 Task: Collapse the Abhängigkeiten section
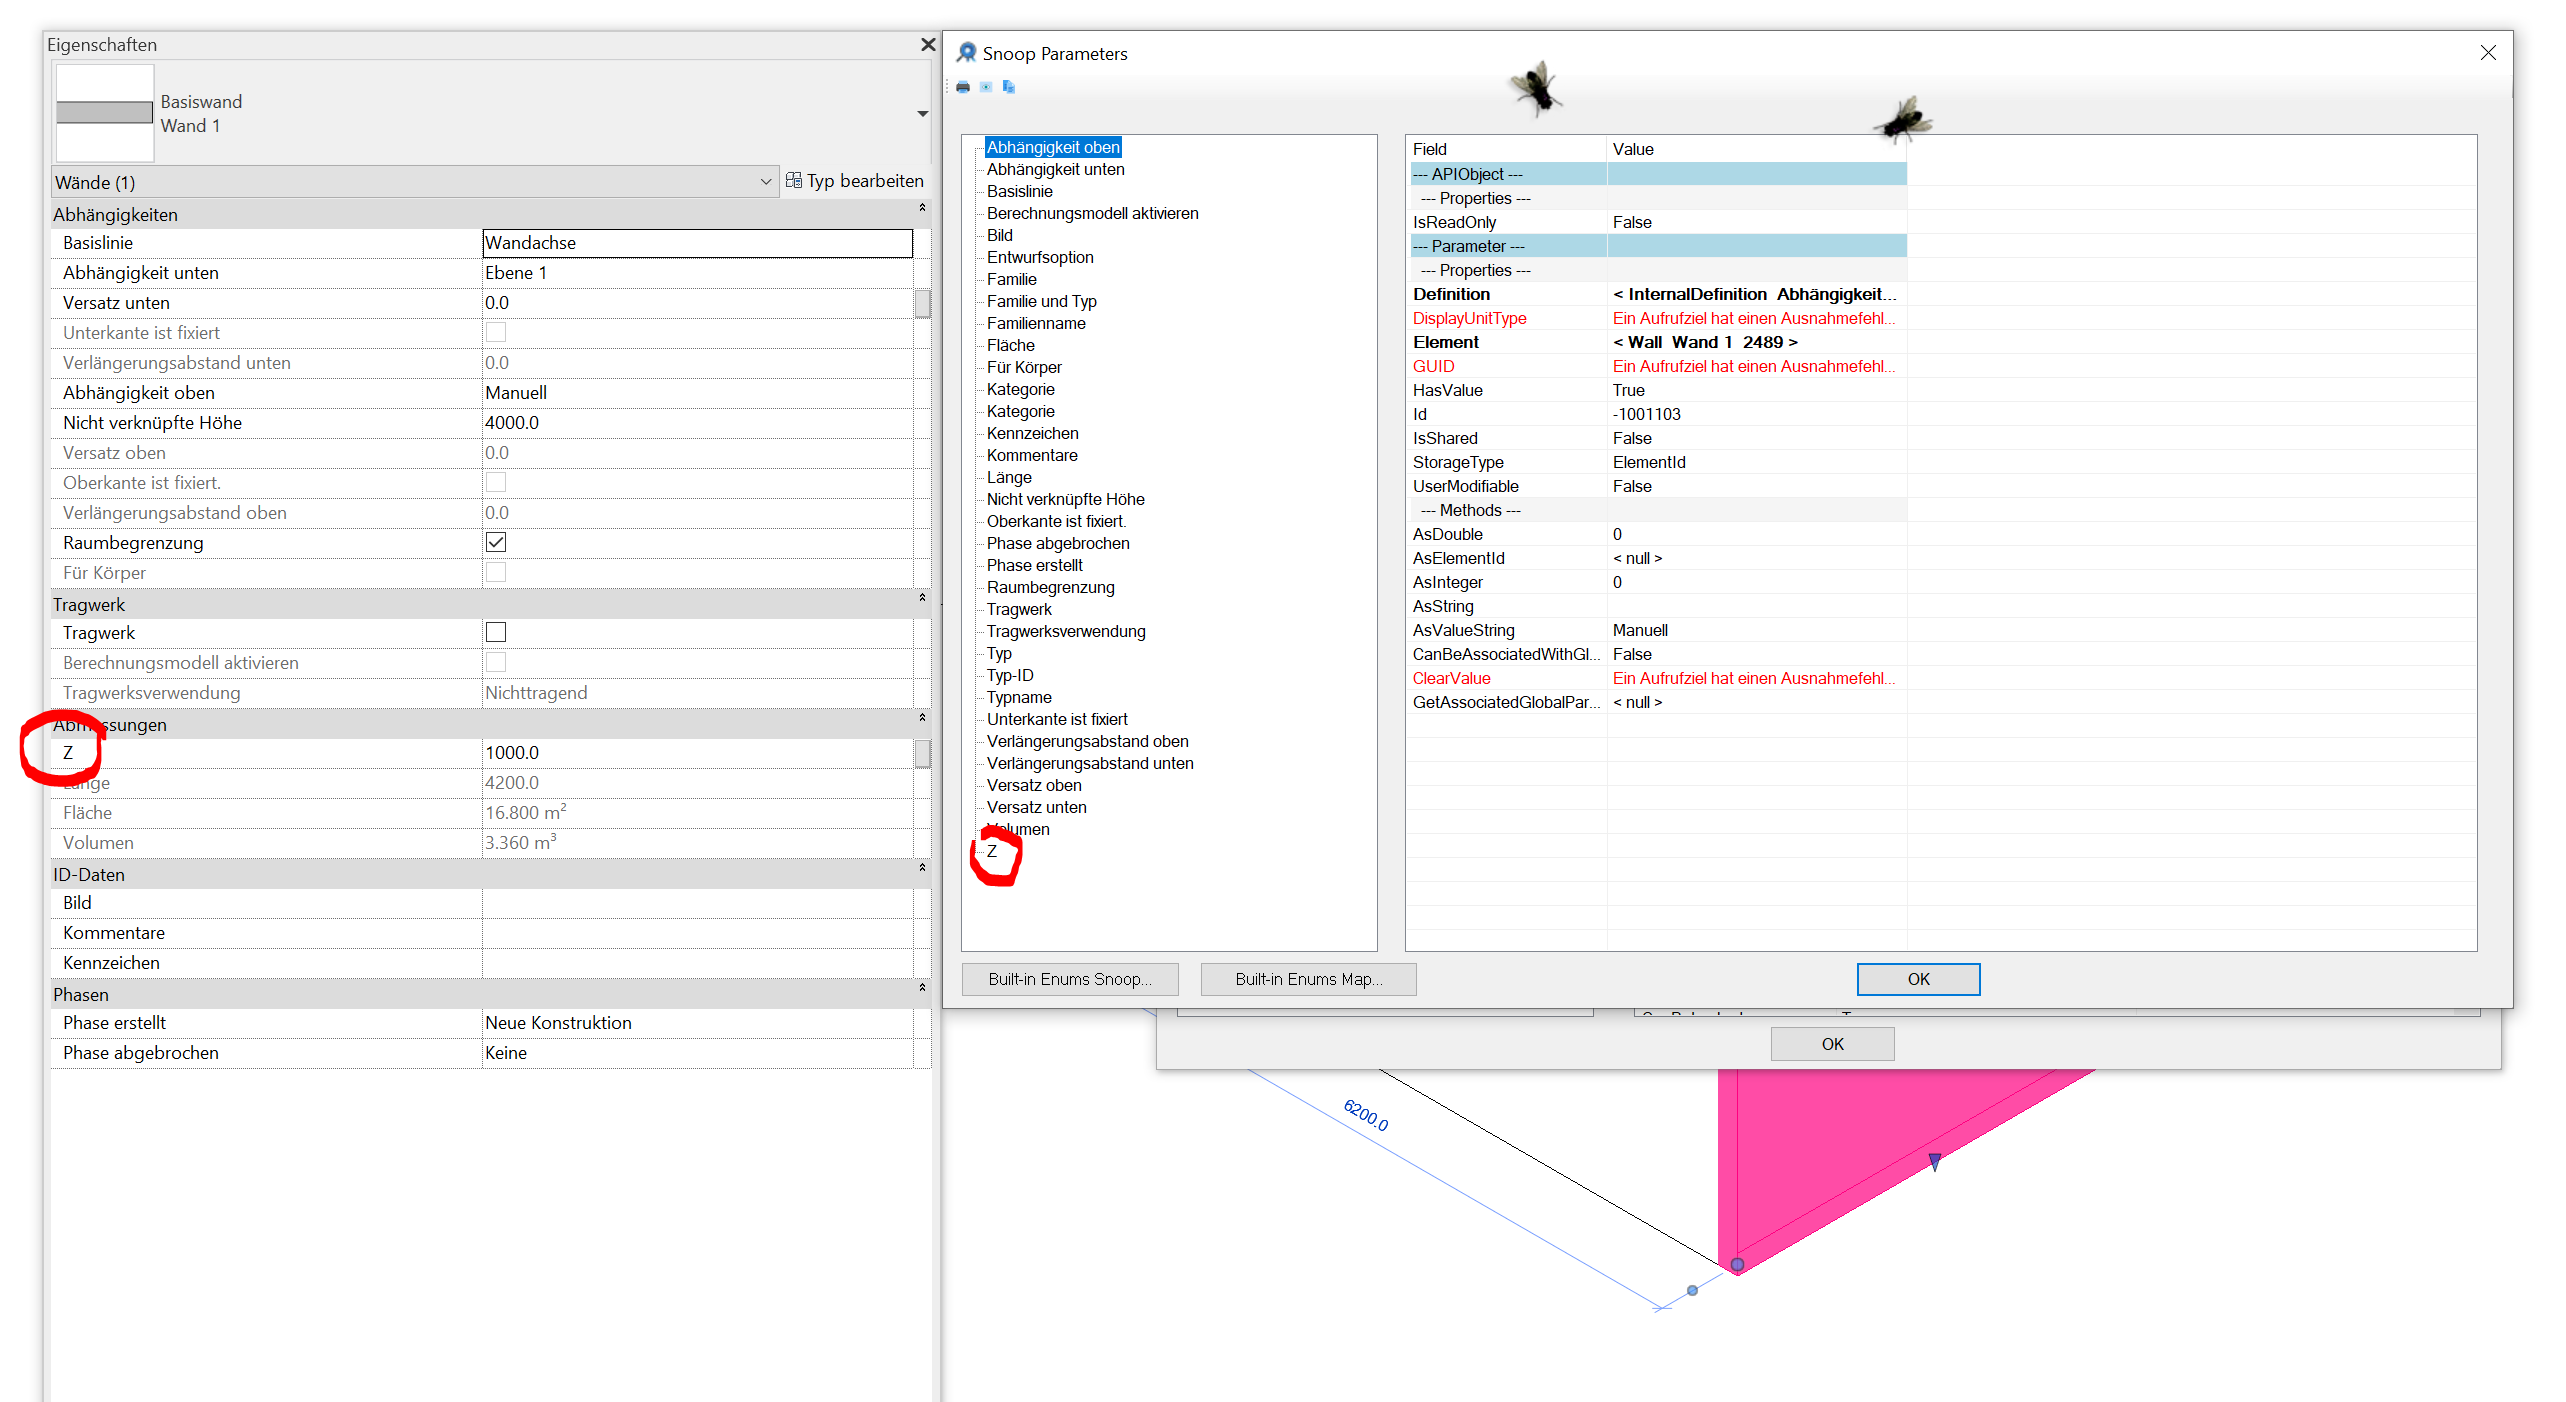tap(922, 209)
